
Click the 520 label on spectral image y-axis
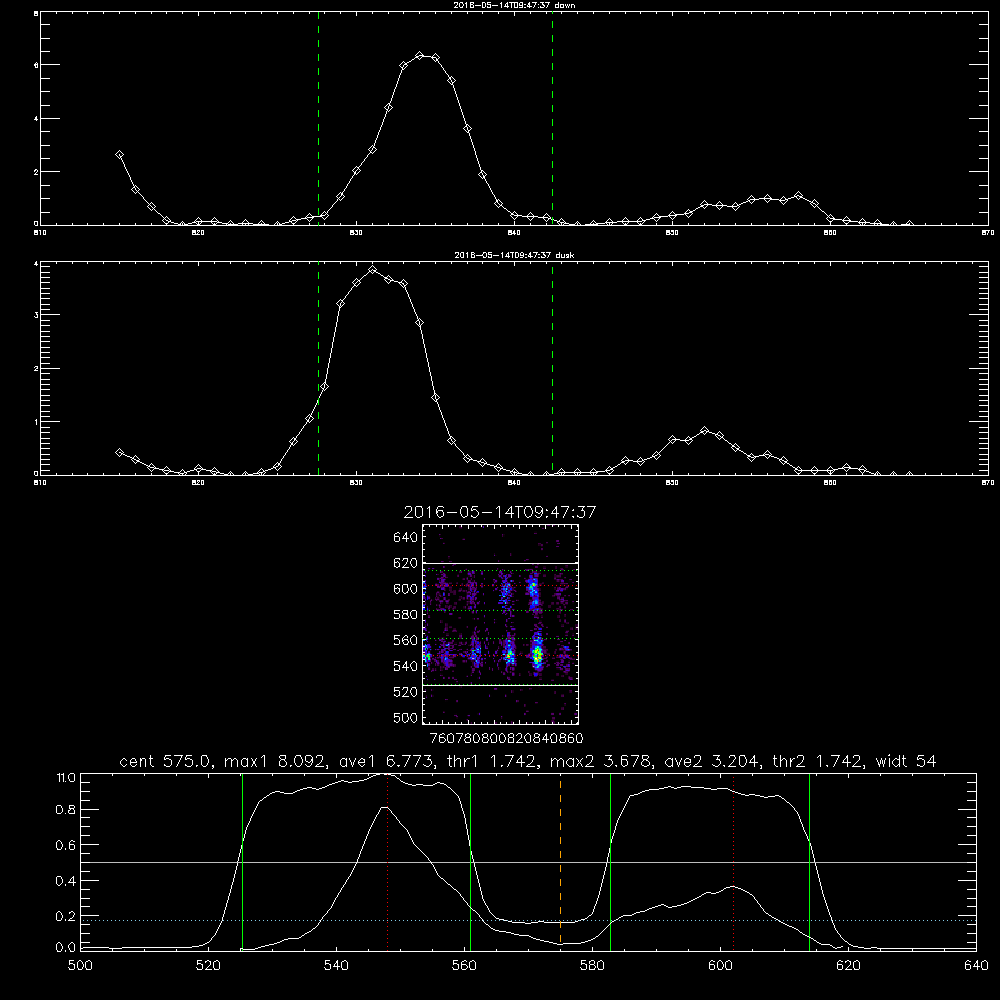click(x=405, y=692)
